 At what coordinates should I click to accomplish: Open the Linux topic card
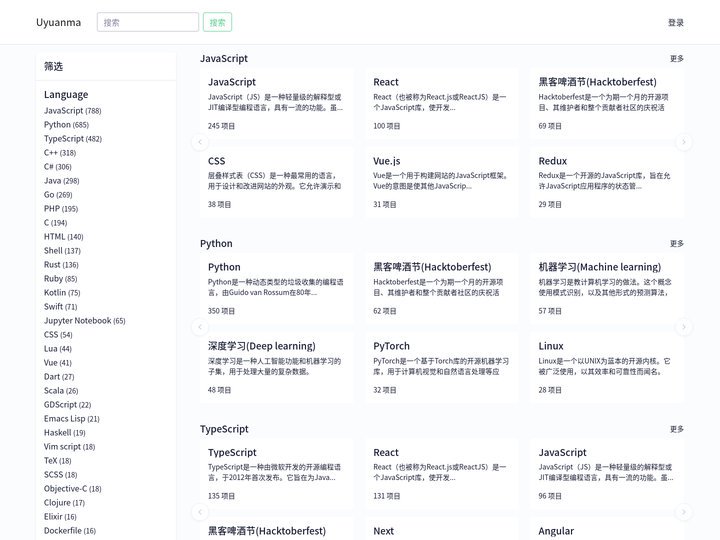pyautogui.click(x=608, y=367)
